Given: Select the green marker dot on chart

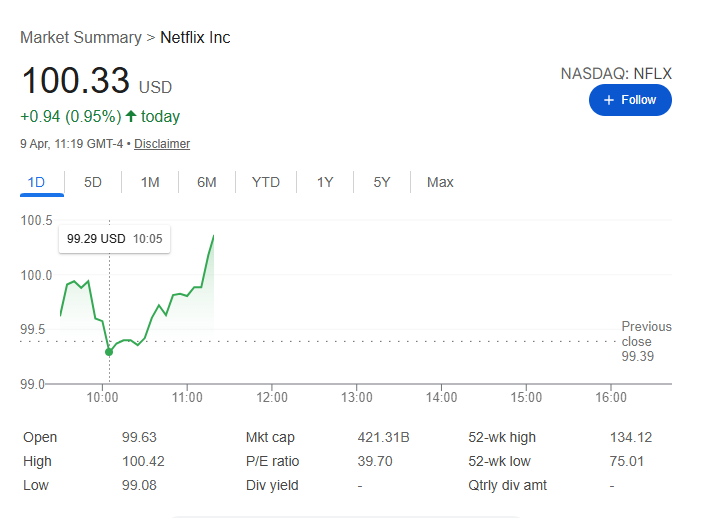Looking at the screenshot, I should tap(109, 352).
